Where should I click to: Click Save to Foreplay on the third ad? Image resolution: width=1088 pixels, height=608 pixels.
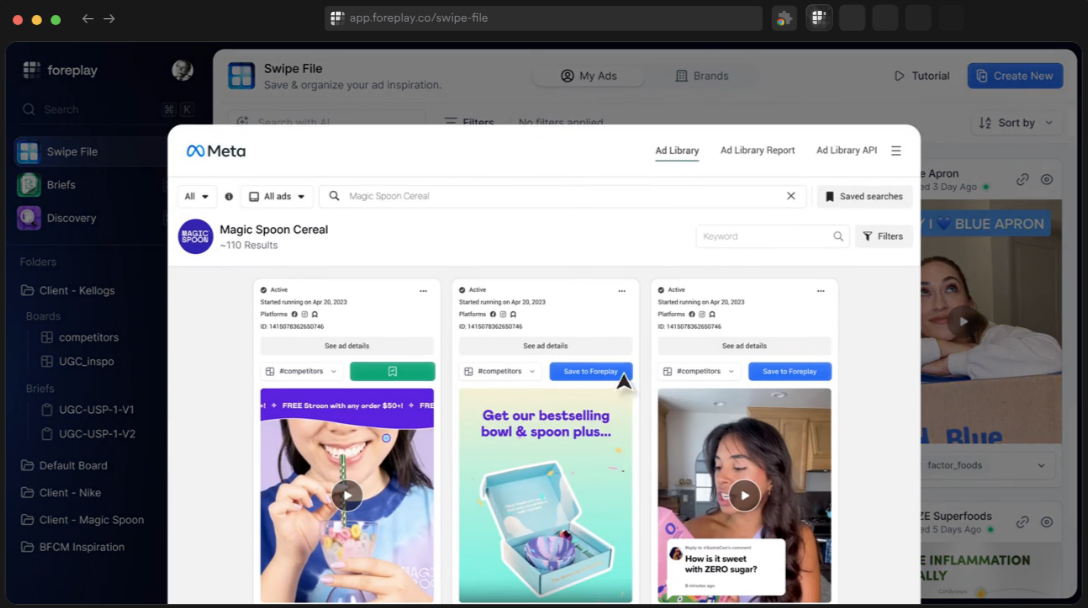click(790, 371)
